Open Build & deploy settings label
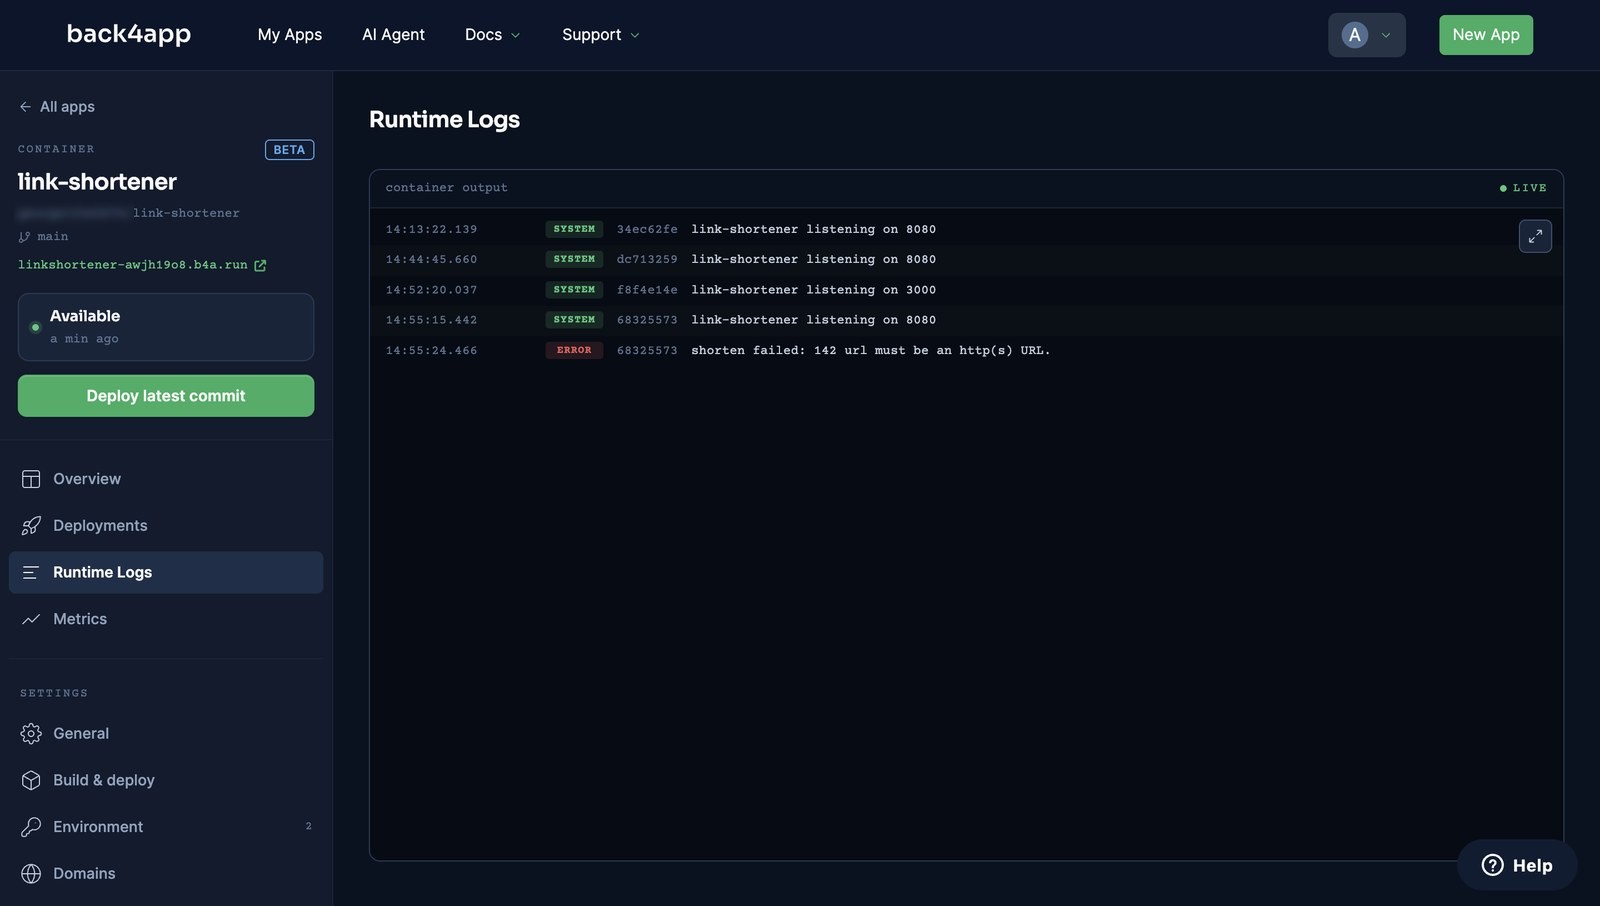The height and width of the screenshot is (906, 1600). click(x=104, y=780)
